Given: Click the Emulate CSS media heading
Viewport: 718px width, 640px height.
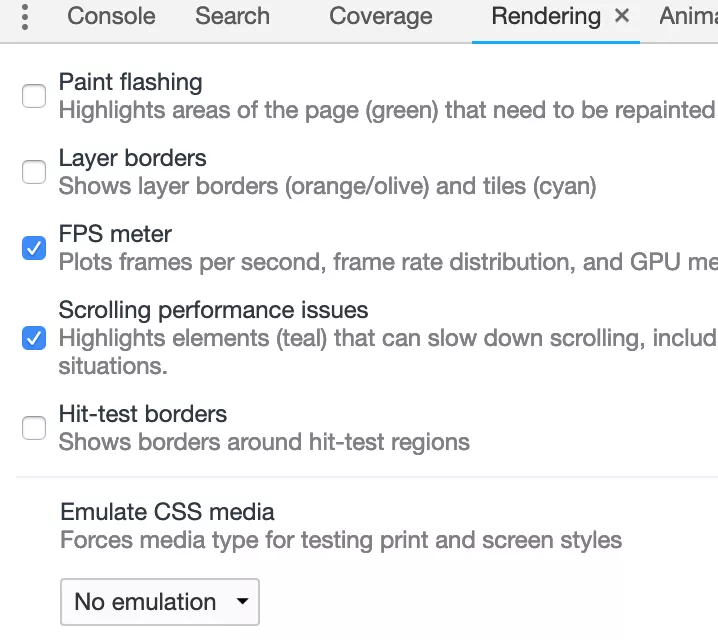Looking at the screenshot, I should [x=167, y=512].
